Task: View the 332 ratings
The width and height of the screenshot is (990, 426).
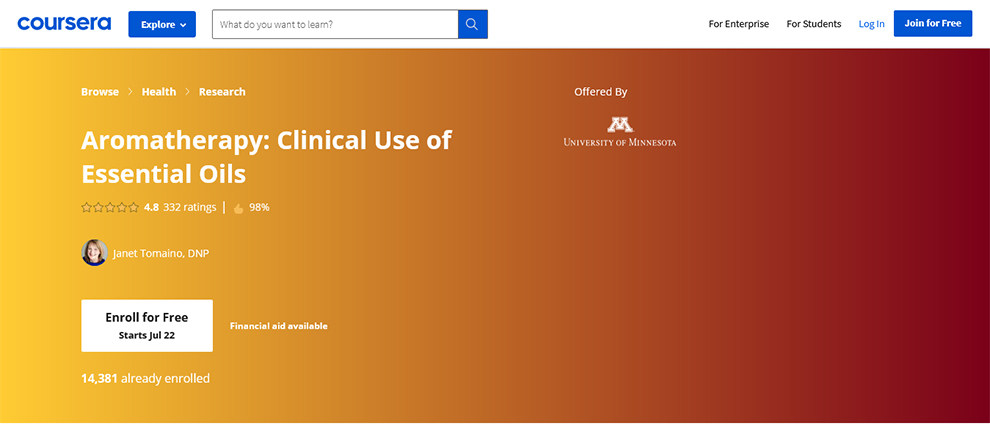Action: [190, 208]
